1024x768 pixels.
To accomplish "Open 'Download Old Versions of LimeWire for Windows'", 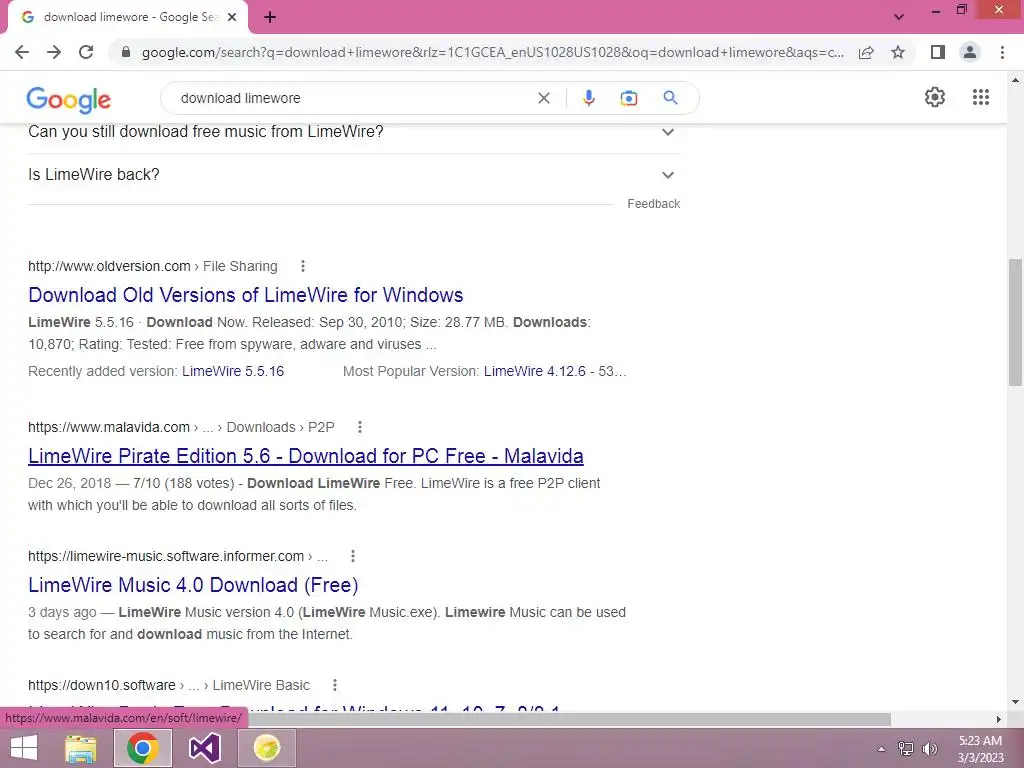I will (x=246, y=295).
